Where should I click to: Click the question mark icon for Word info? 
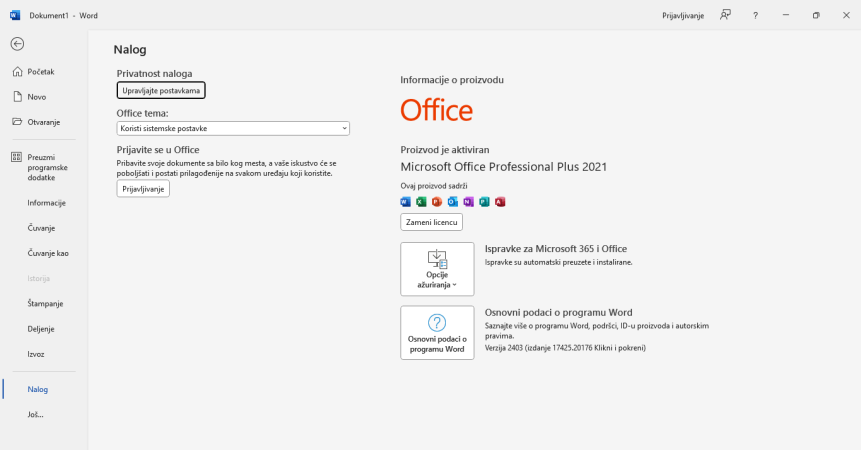[437, 323]
